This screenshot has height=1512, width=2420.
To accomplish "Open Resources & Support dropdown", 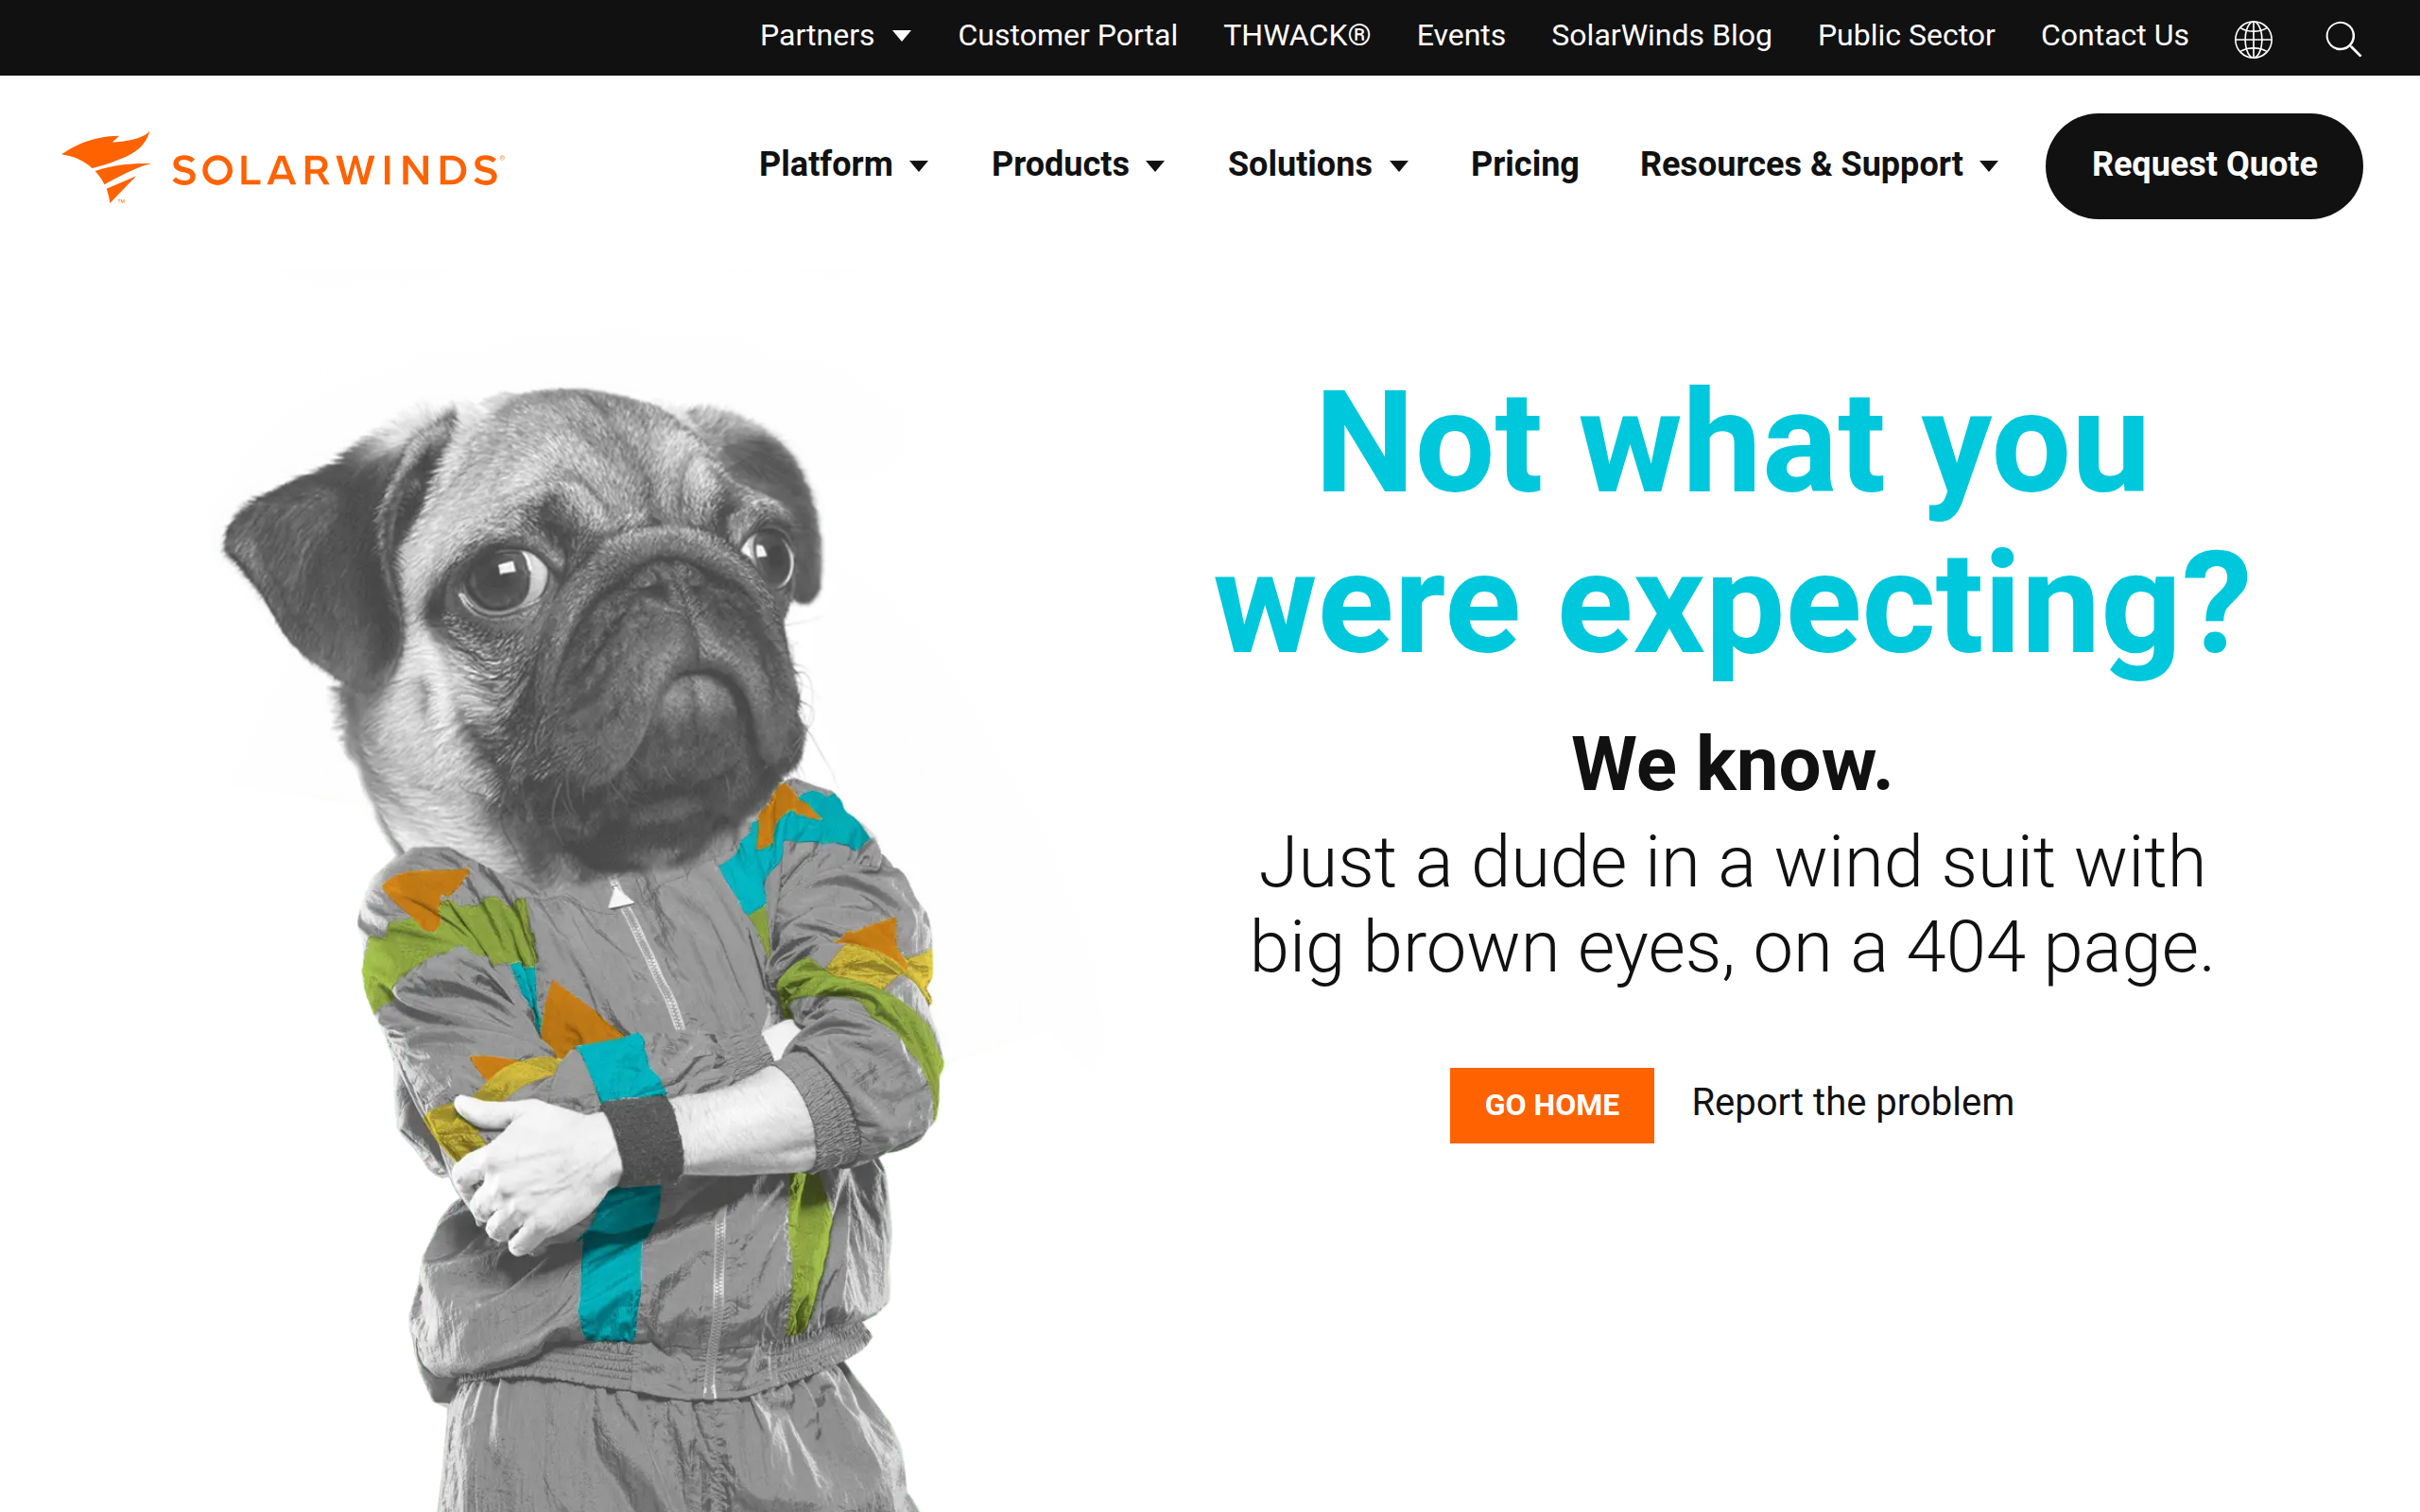I will point(1818,165).
